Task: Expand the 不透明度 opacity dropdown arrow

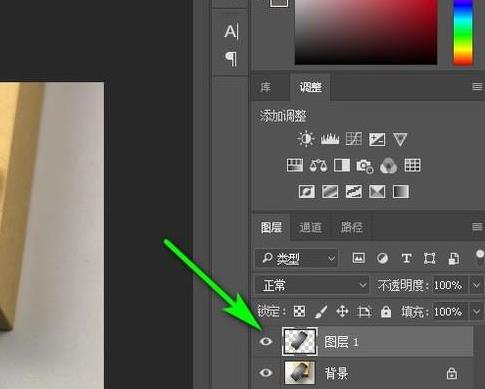Action: (476, 285)
